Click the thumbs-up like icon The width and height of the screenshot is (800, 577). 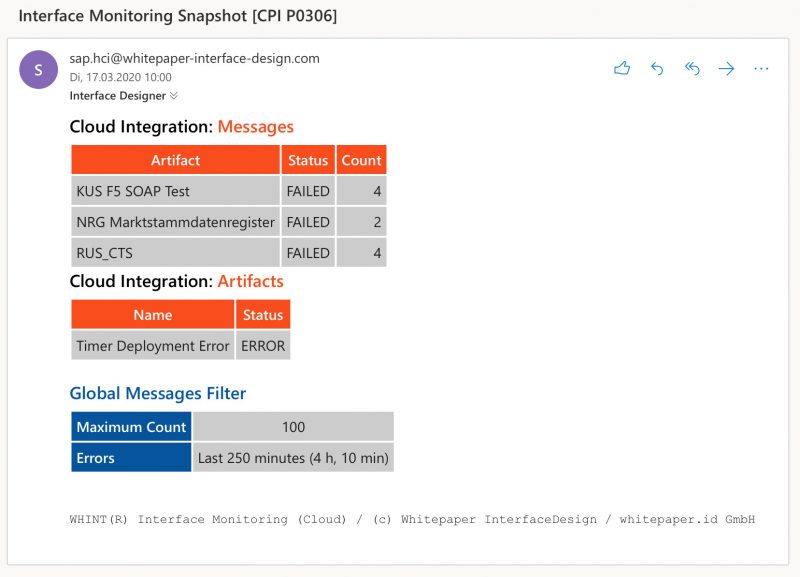click(622, 68)
